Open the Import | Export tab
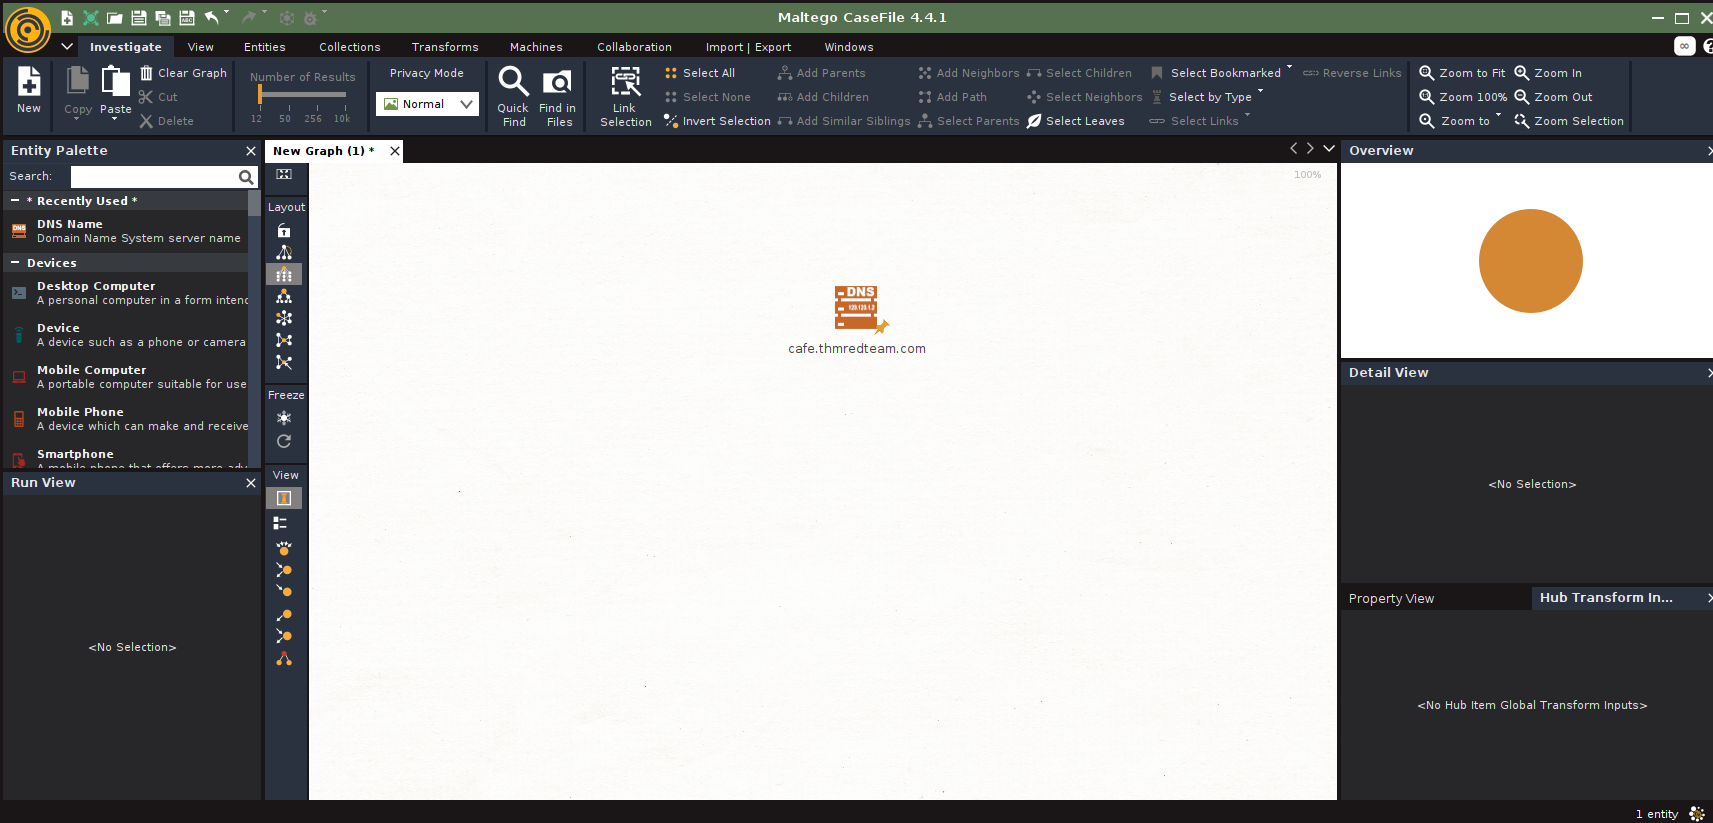The image size is (1713, 823). (x=748, y=47)
